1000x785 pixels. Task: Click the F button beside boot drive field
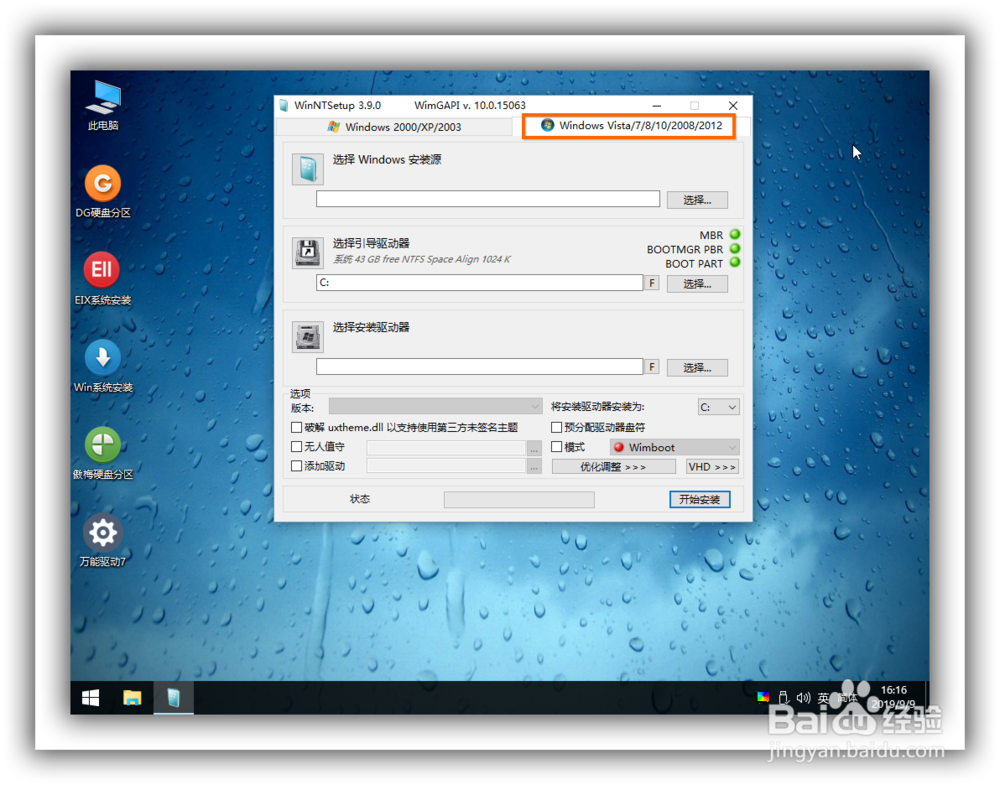tap(652, 282)
